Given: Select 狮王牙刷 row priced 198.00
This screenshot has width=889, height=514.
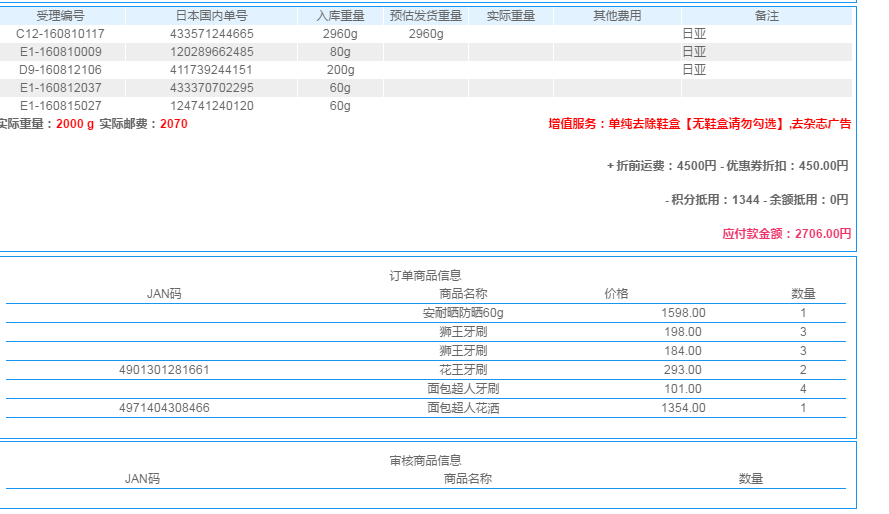Looking at the screenshot, I should [x=463, y=332].
